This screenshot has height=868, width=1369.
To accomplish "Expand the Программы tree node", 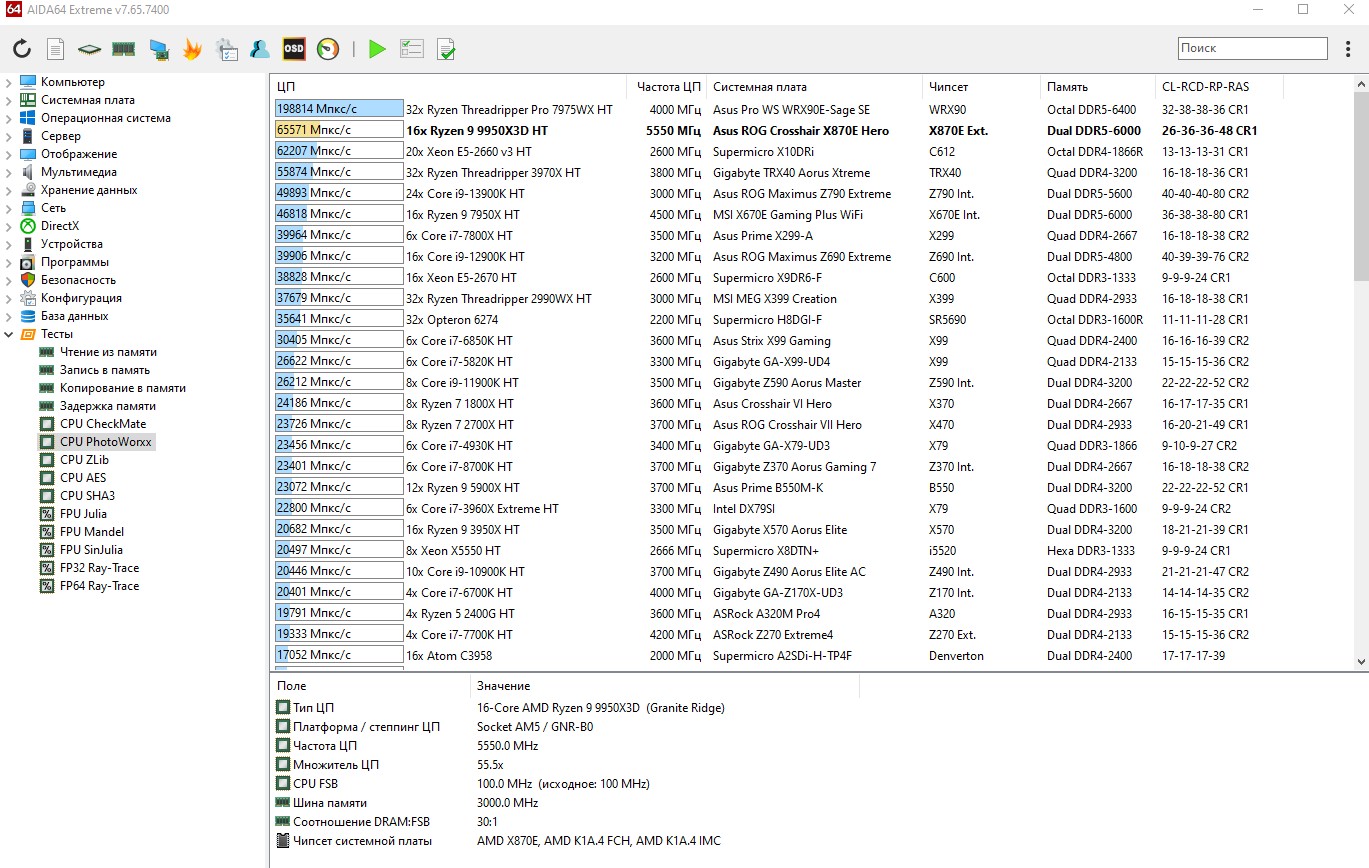I will 9,262.
